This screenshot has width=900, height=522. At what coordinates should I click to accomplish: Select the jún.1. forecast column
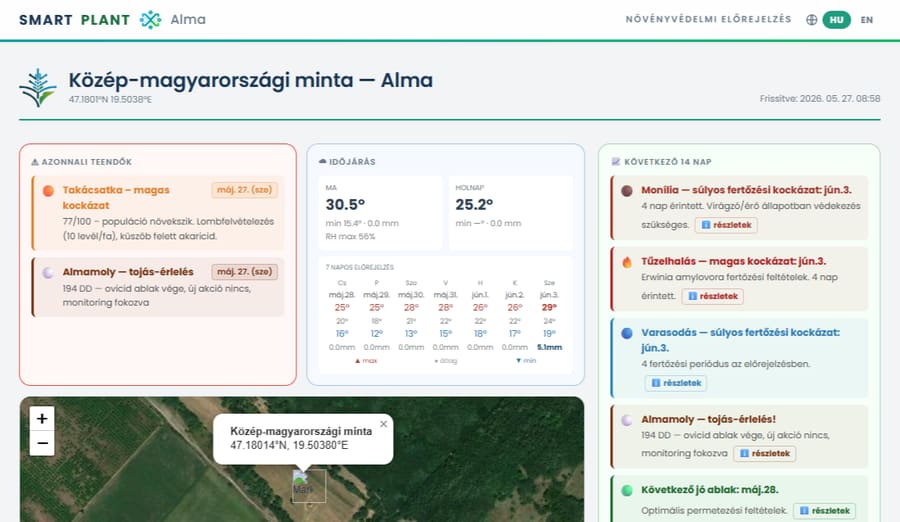click(480, 315)
